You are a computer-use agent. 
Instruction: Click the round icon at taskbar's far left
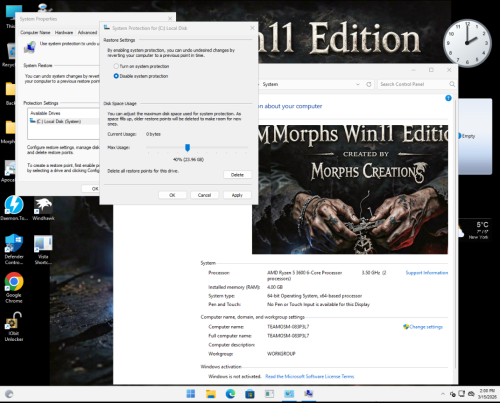pyautogui.click(x=9, y=394)
